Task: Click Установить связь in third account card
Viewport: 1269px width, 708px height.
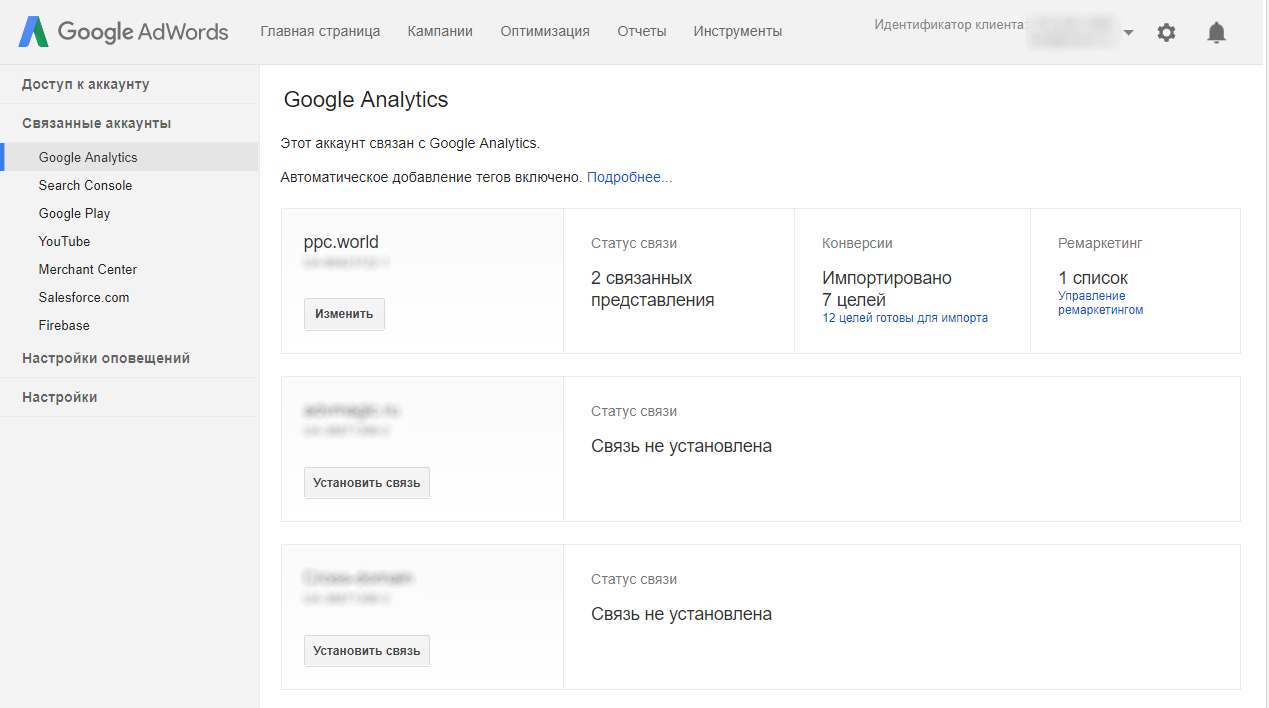Action: pyautogui.click(x=367, y=651)
